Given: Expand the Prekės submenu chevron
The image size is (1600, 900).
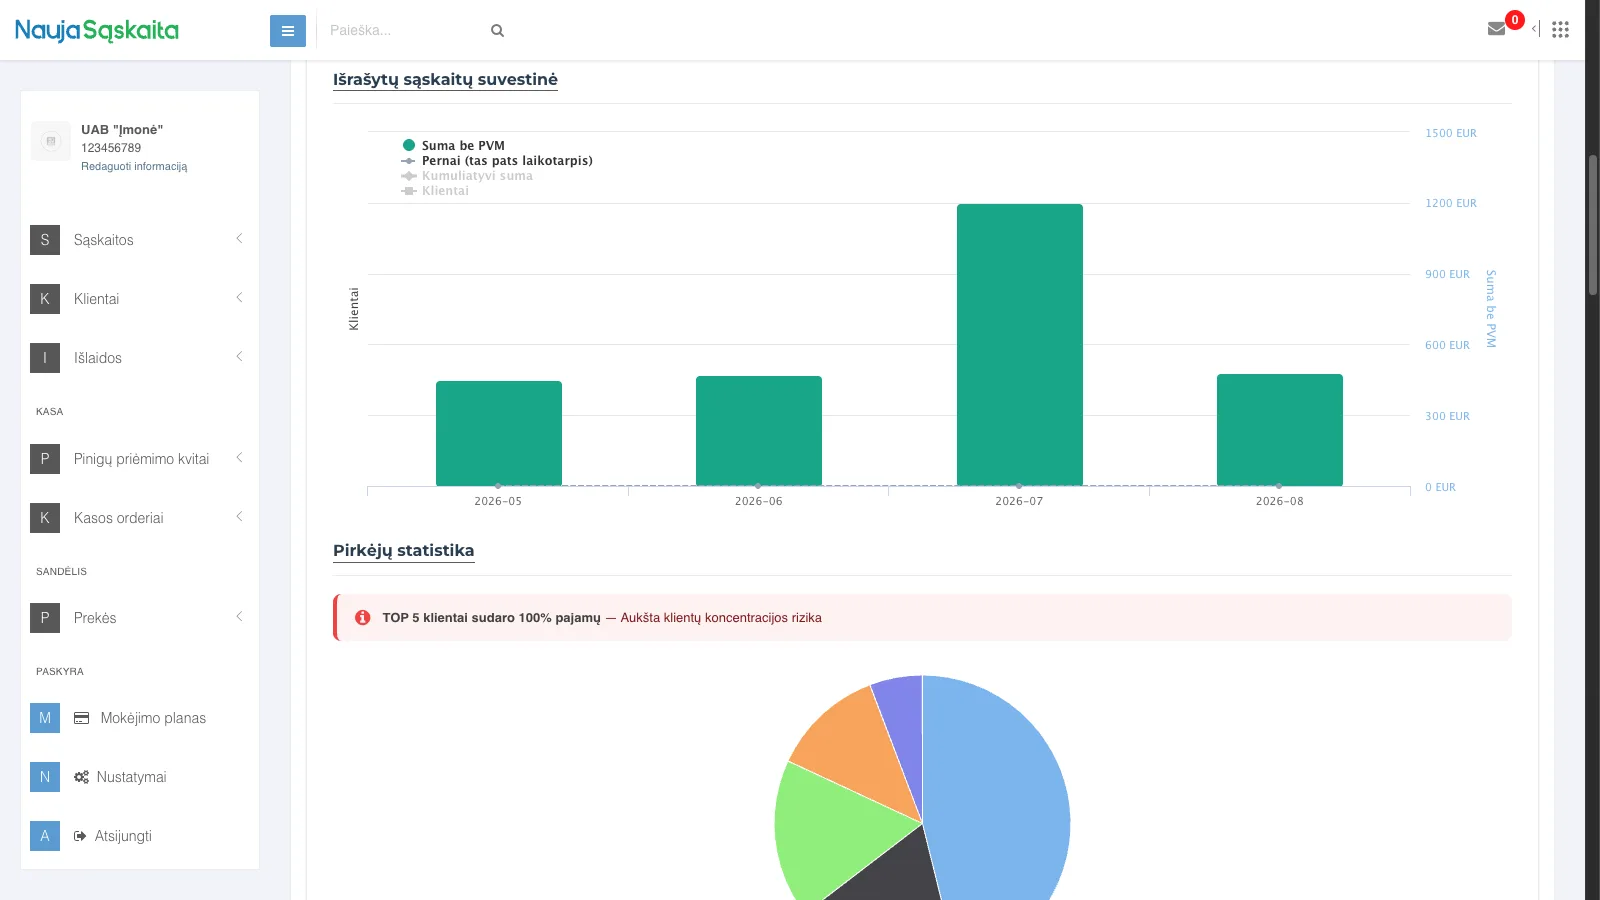Looking at the screenshot, I should 239,617.
